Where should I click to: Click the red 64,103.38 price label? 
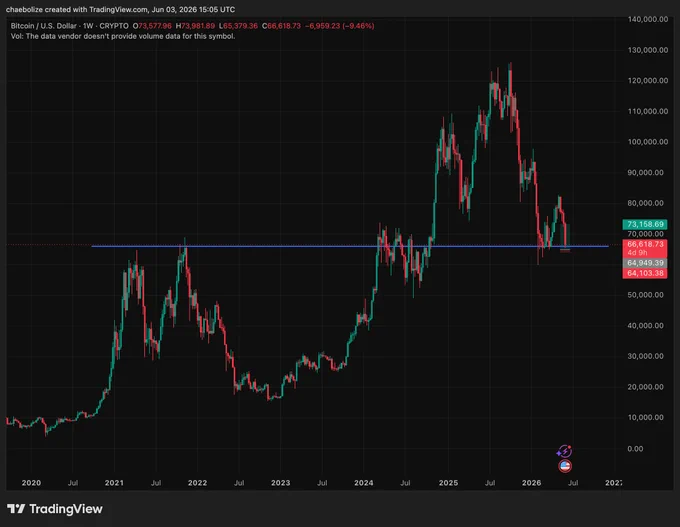click(645, 273)
